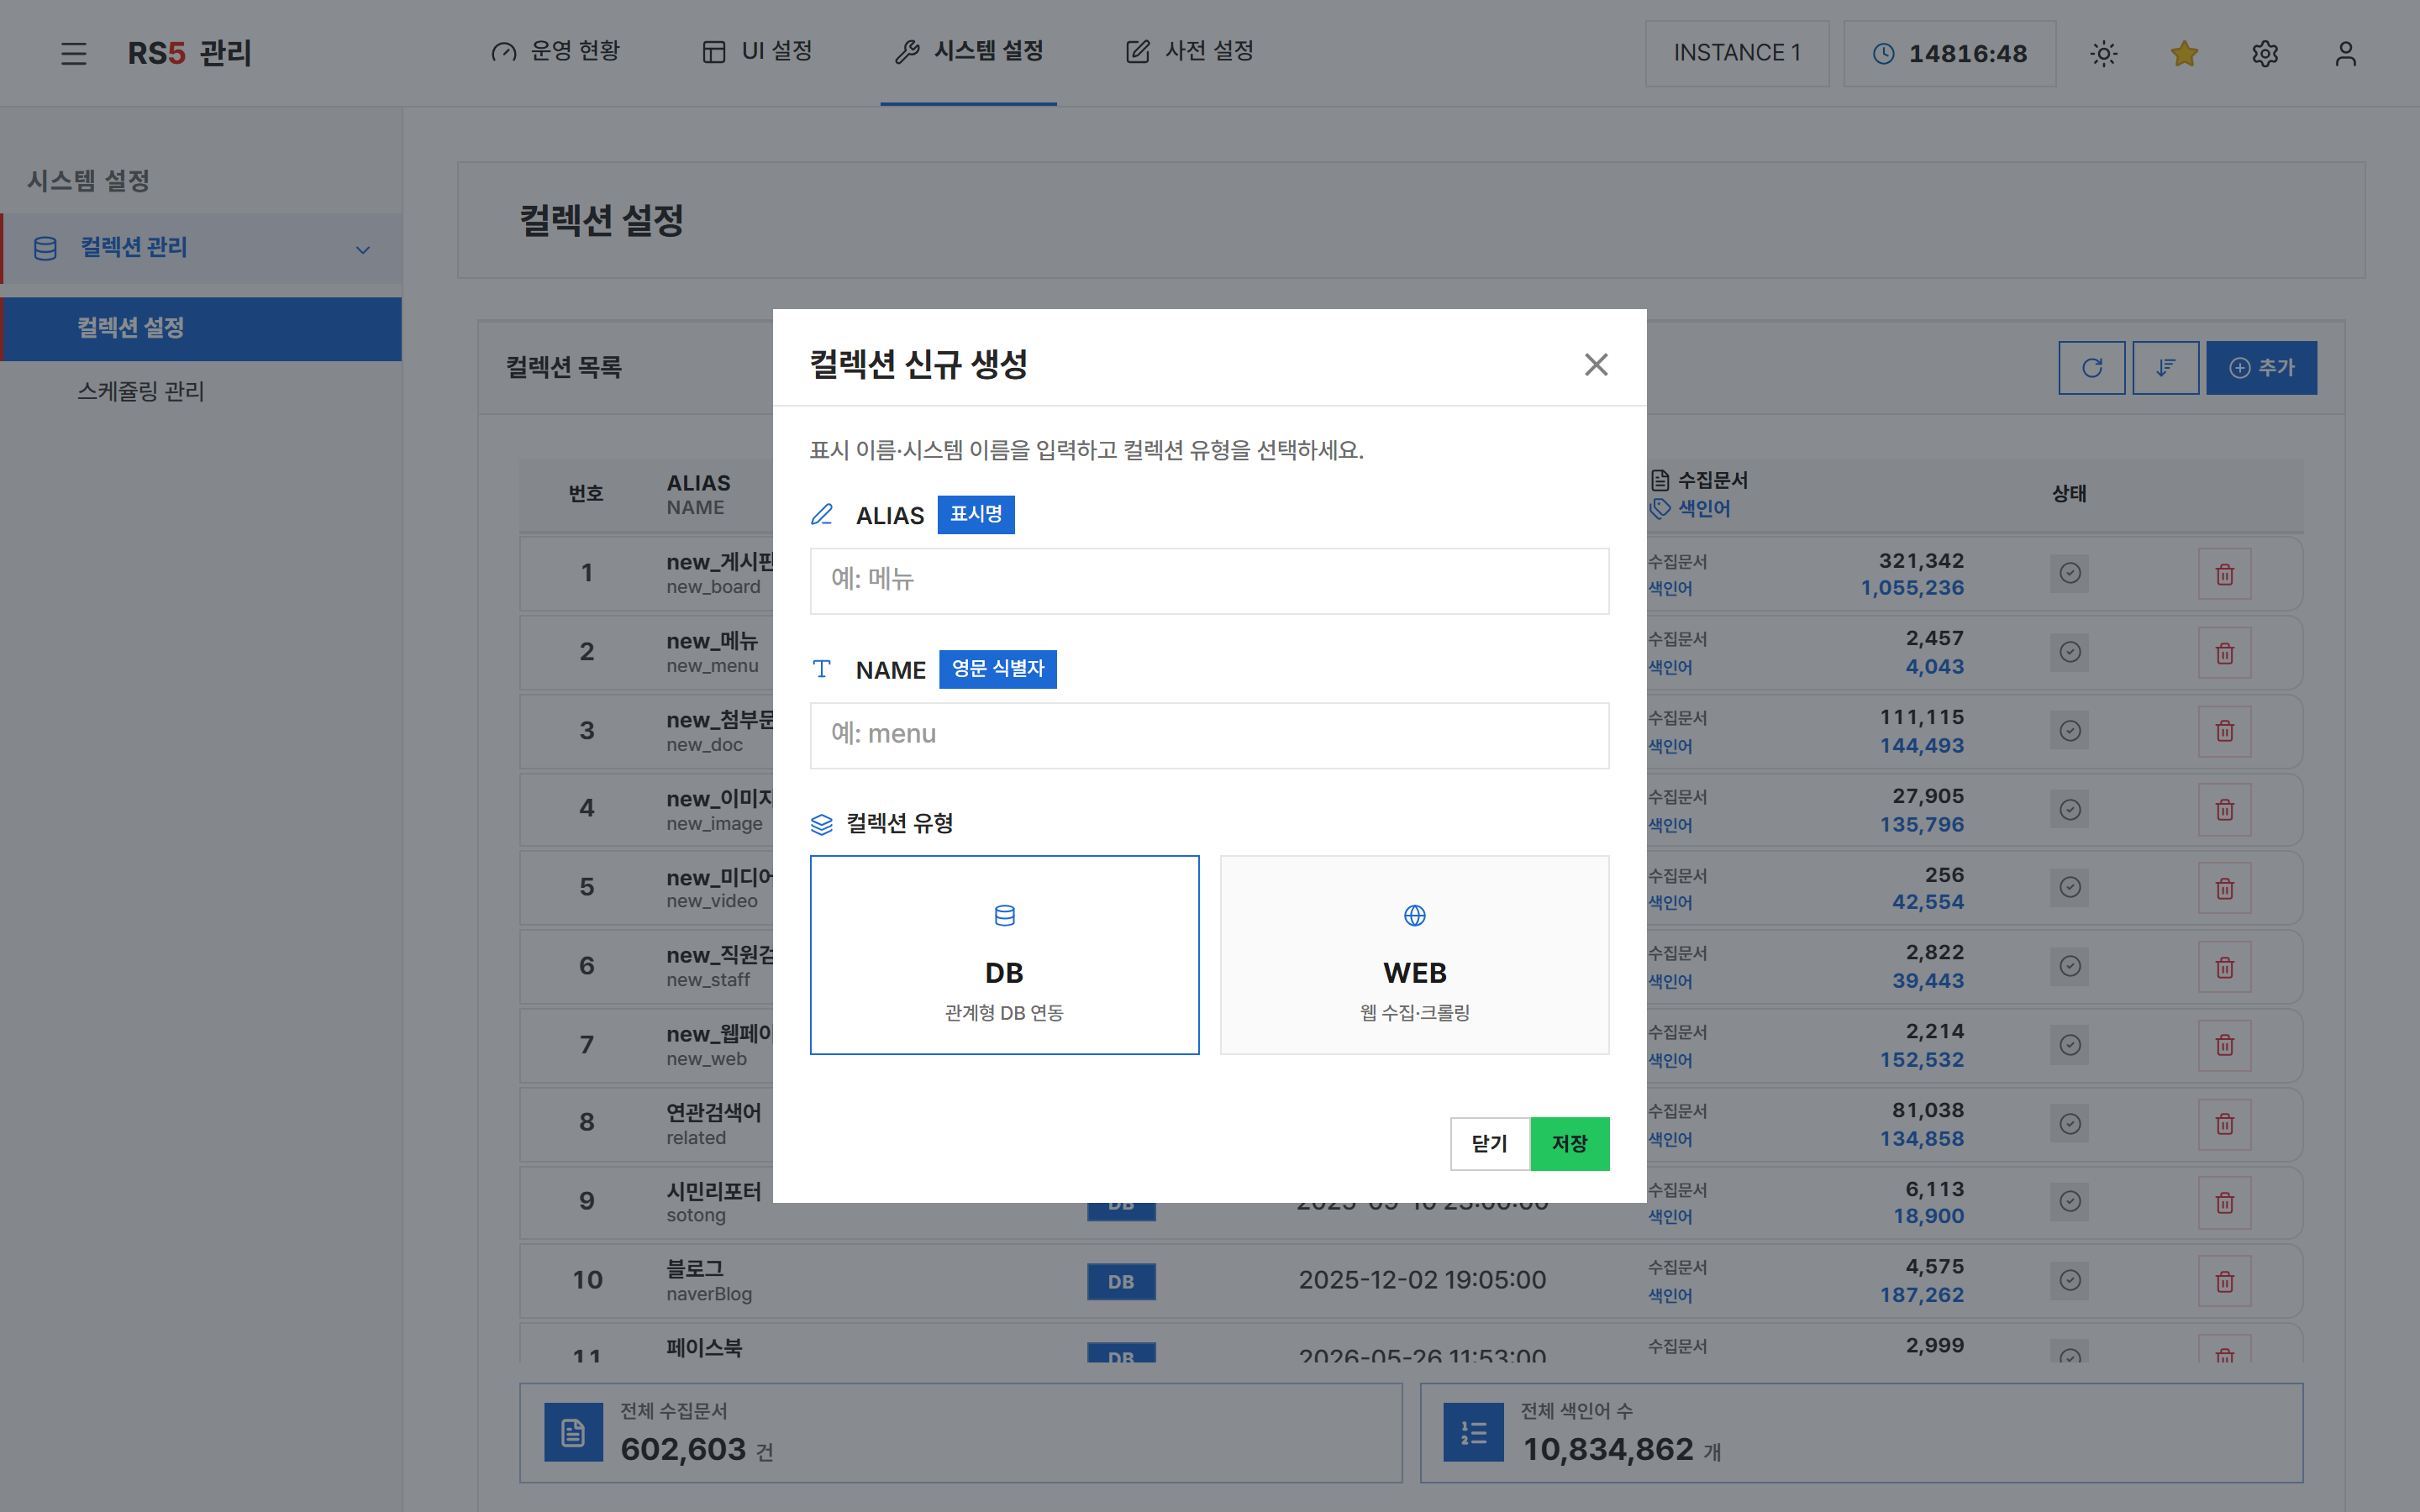
Task: Delete the new_board collection row
Action: click(x=2224, y=574)
